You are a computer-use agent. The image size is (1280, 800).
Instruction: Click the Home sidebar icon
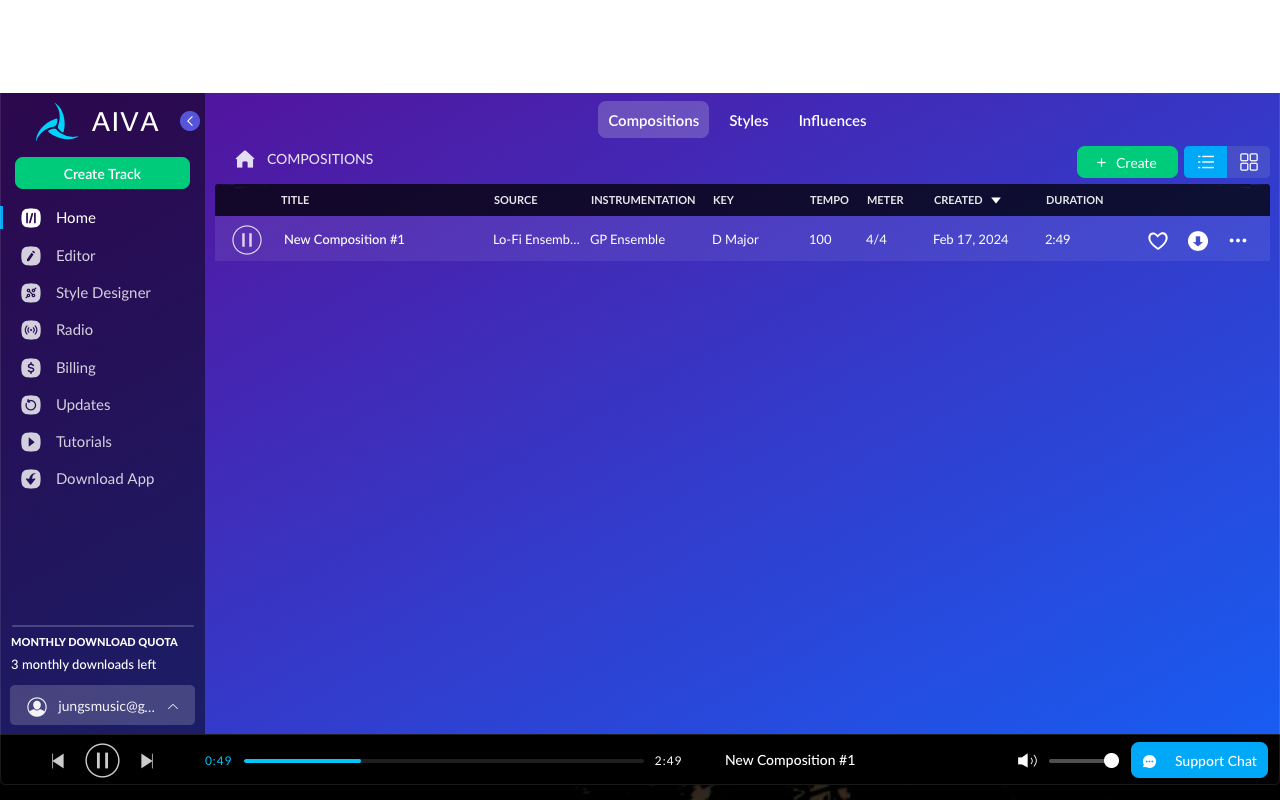coord(31,217)
